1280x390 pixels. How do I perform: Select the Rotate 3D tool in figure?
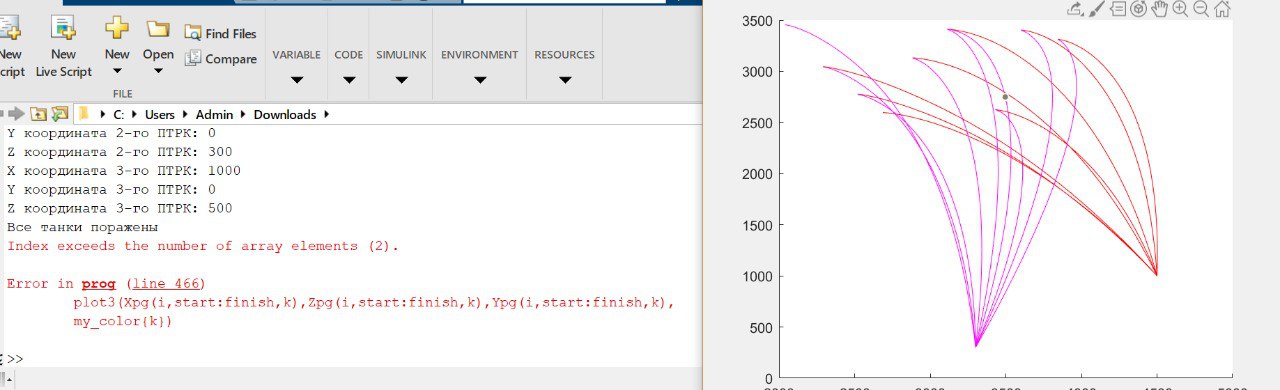point(1139,9)
